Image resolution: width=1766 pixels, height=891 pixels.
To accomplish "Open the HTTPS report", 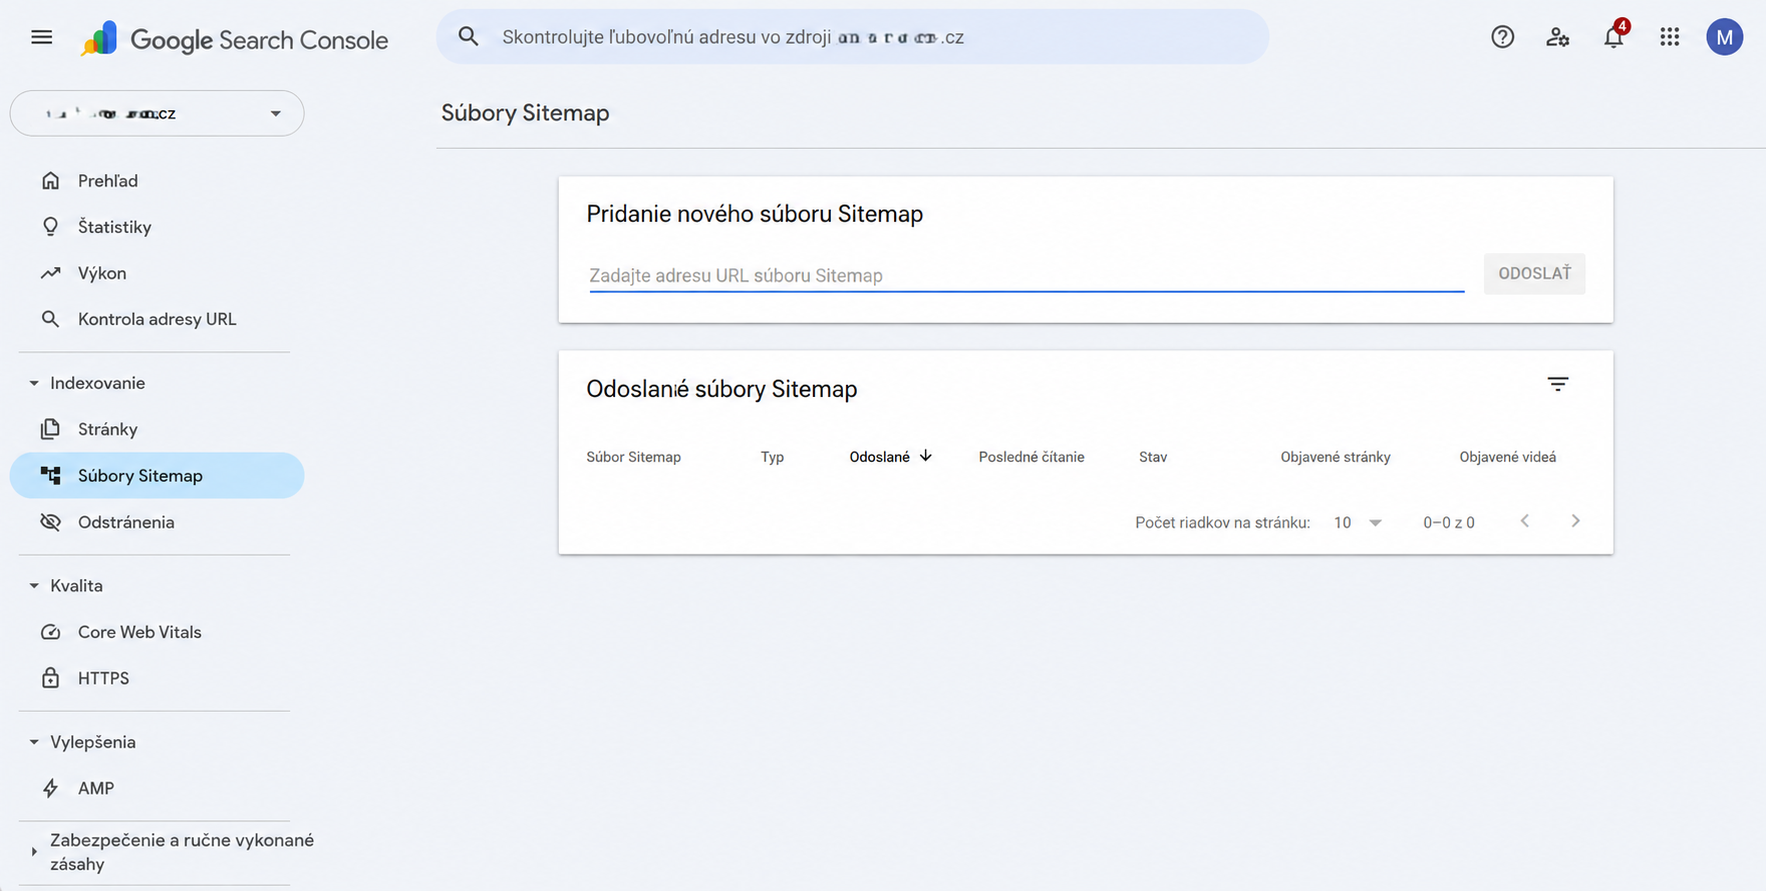I will pos(104,678).
